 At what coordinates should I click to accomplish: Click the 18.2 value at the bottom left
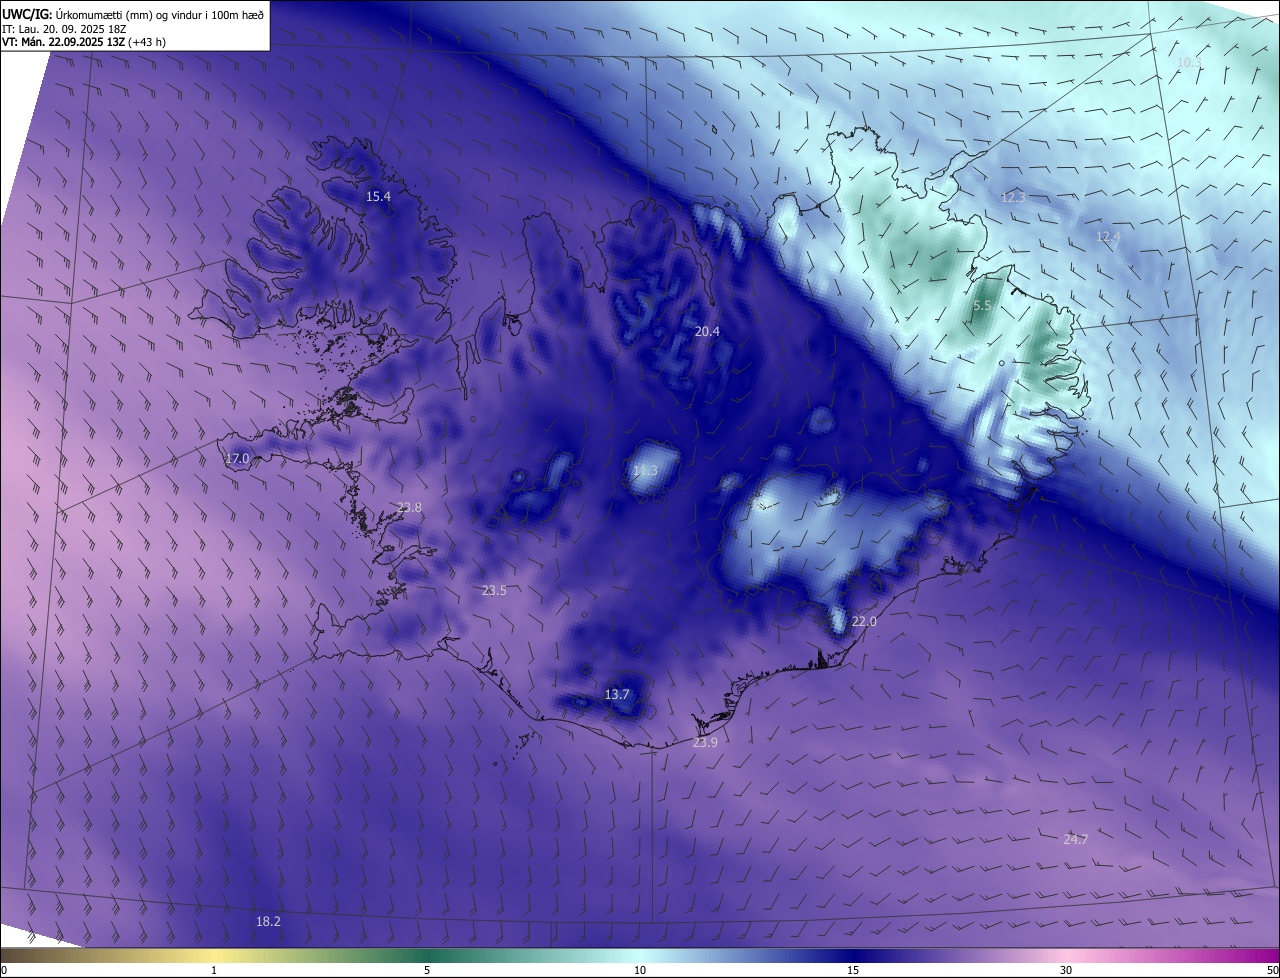[x=268, y=922]
